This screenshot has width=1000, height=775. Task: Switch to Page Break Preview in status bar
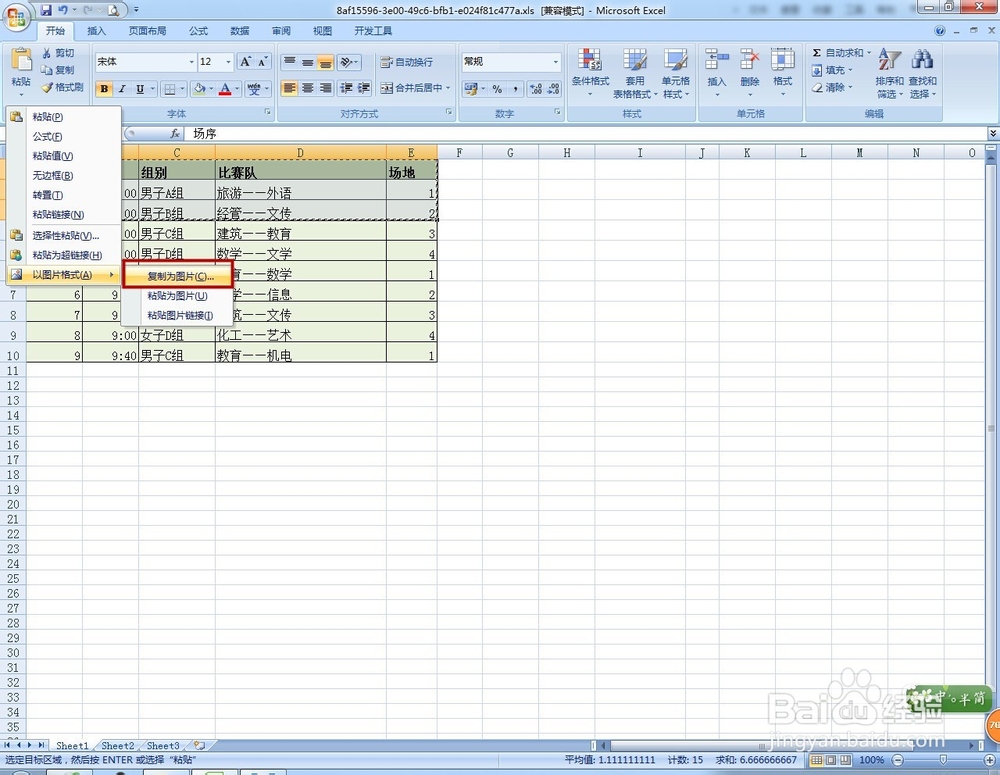point(845,760)
